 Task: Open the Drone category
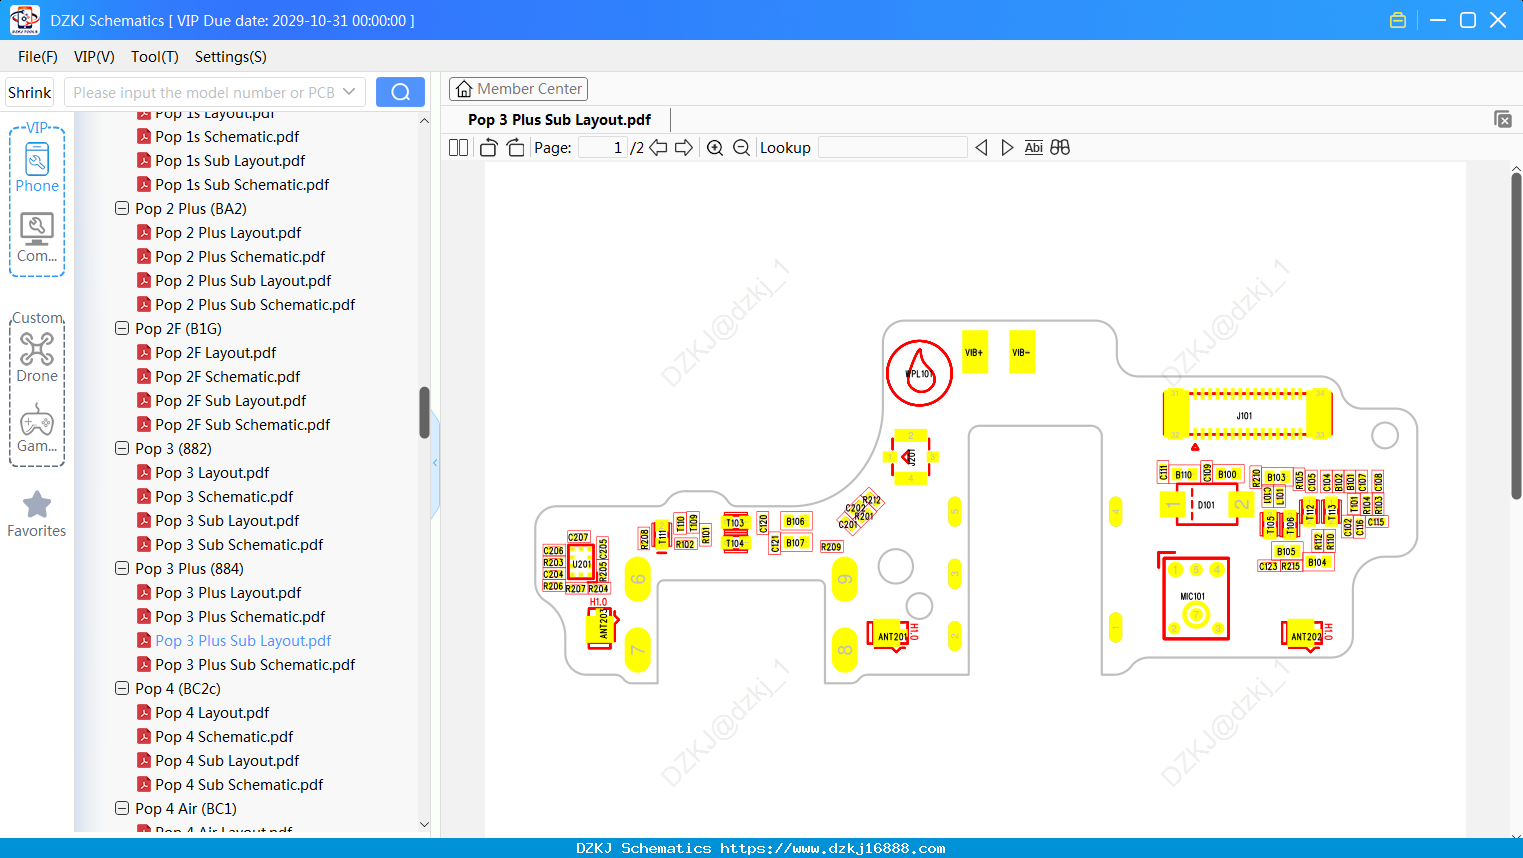(37, 357)
